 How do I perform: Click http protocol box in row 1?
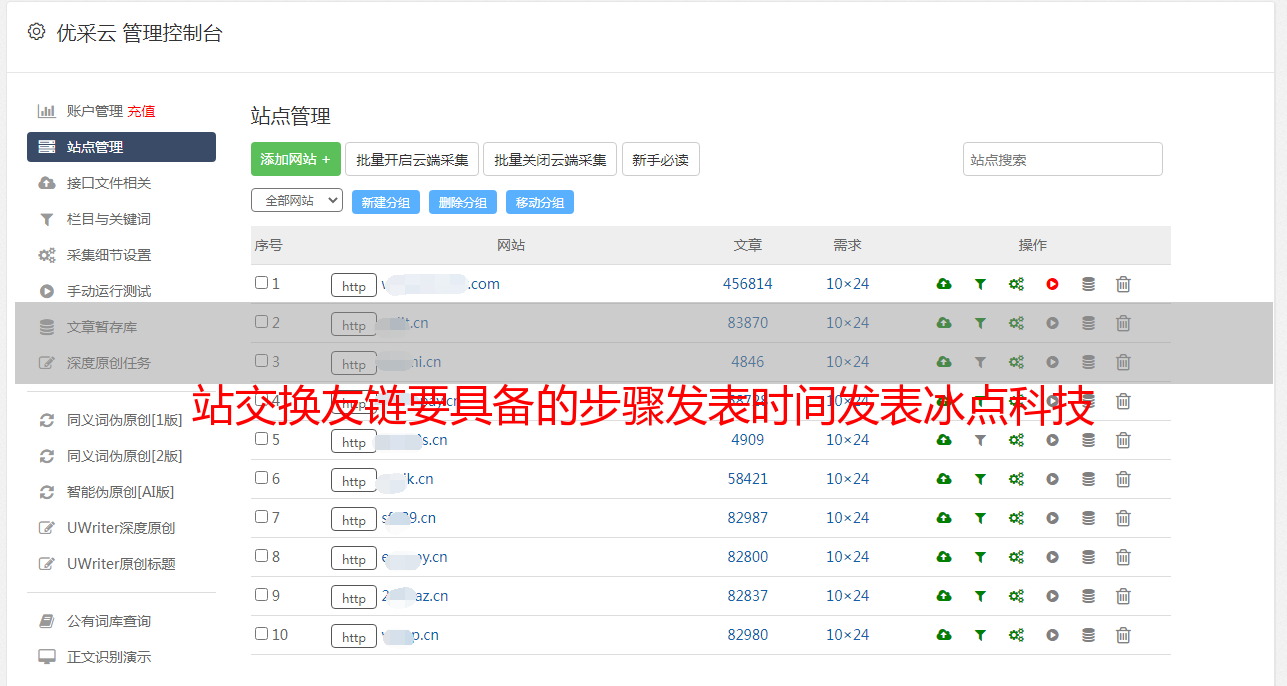354,286
